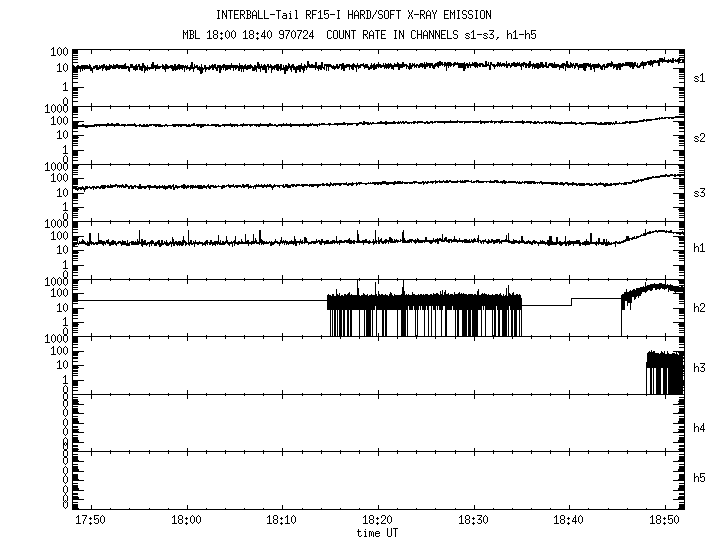Click the s1 channel label
Viewport: 720px width, 550px height.
700,79
